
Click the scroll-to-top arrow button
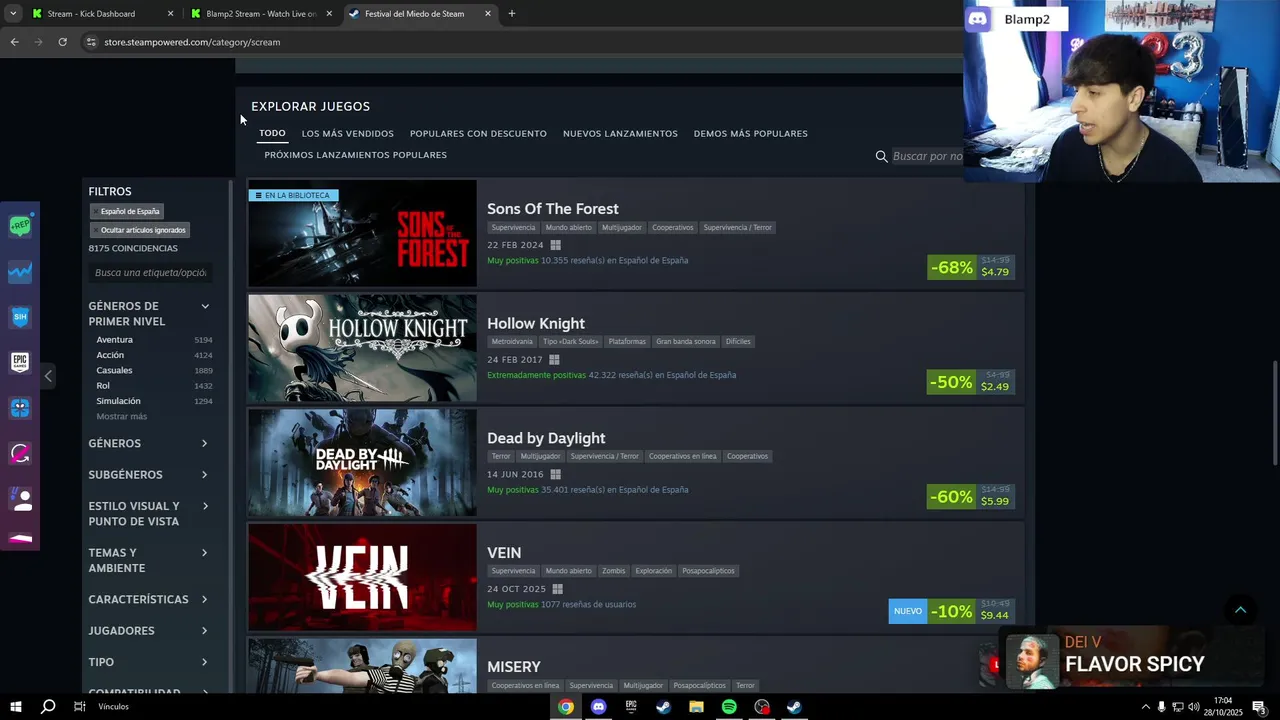1240,610
